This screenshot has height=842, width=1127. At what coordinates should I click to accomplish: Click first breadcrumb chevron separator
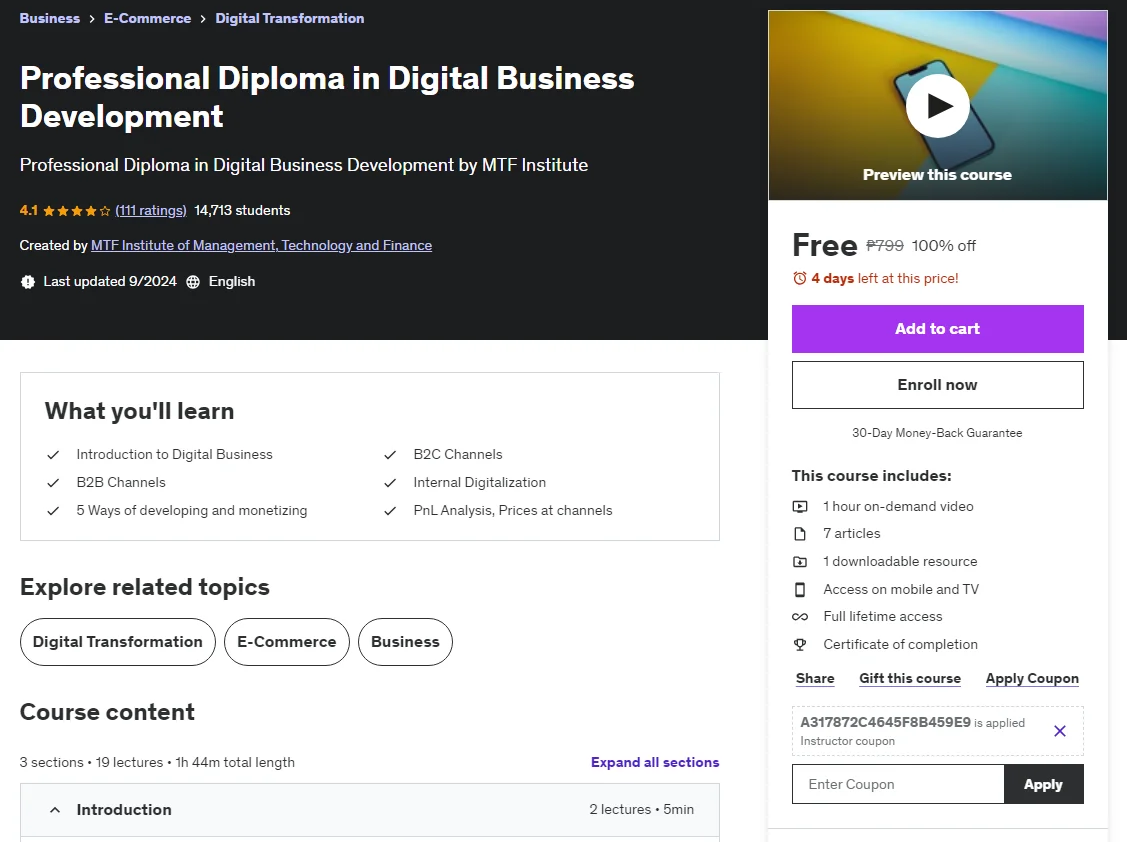(92, 19)
